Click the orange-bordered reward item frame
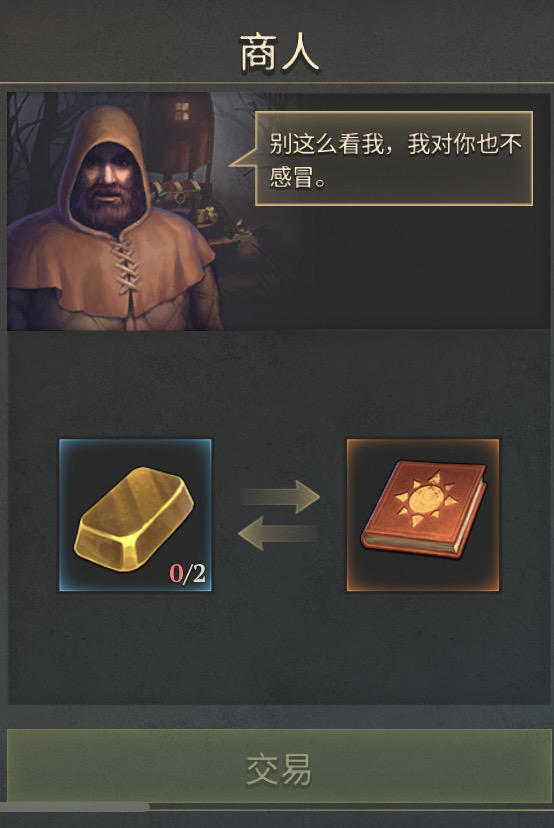Viewport: 554px width, 828px height. tap(422, 515)
